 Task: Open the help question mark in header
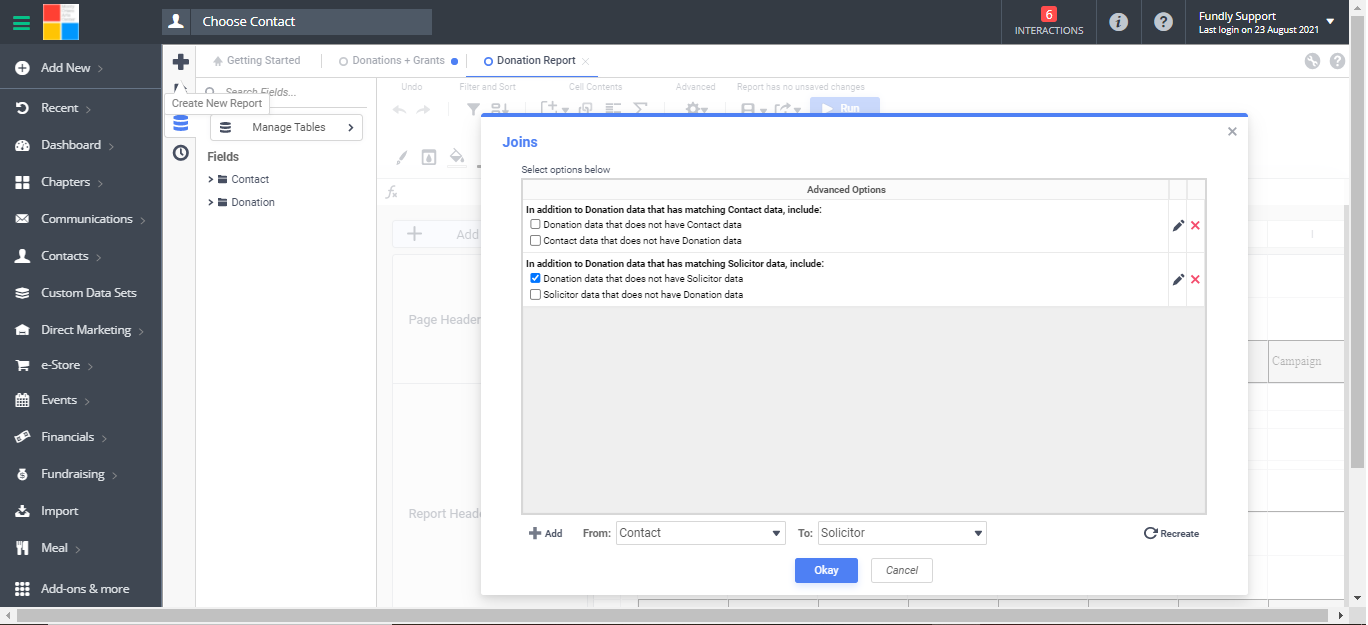pos(1163,22)
